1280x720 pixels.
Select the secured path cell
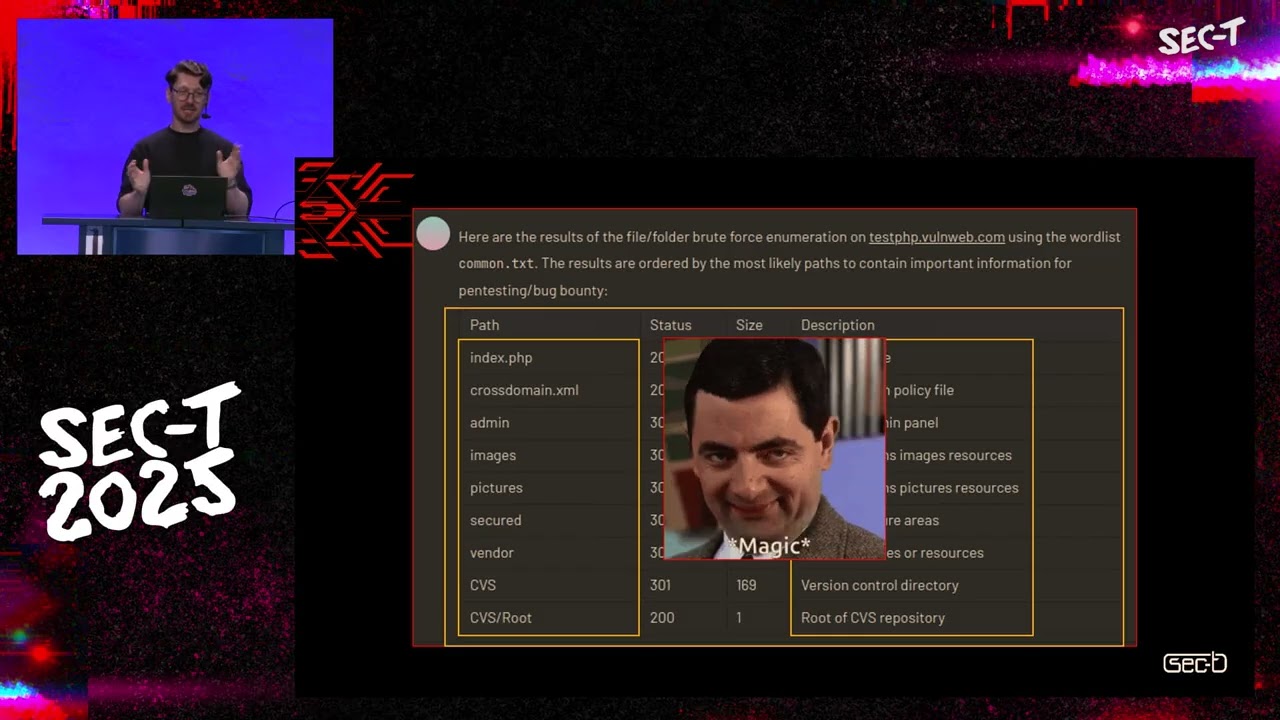(495, 520)
